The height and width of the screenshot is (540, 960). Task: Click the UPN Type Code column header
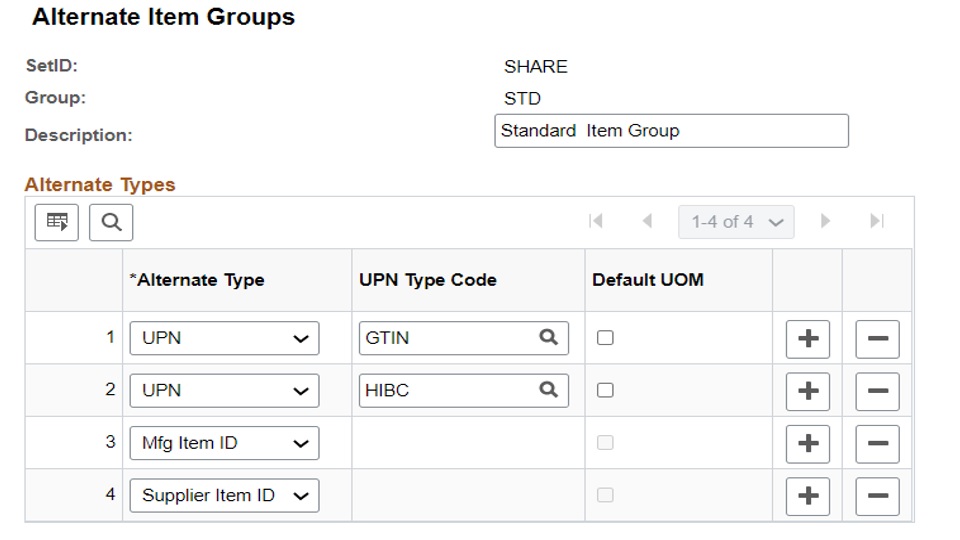click(428, 280)
